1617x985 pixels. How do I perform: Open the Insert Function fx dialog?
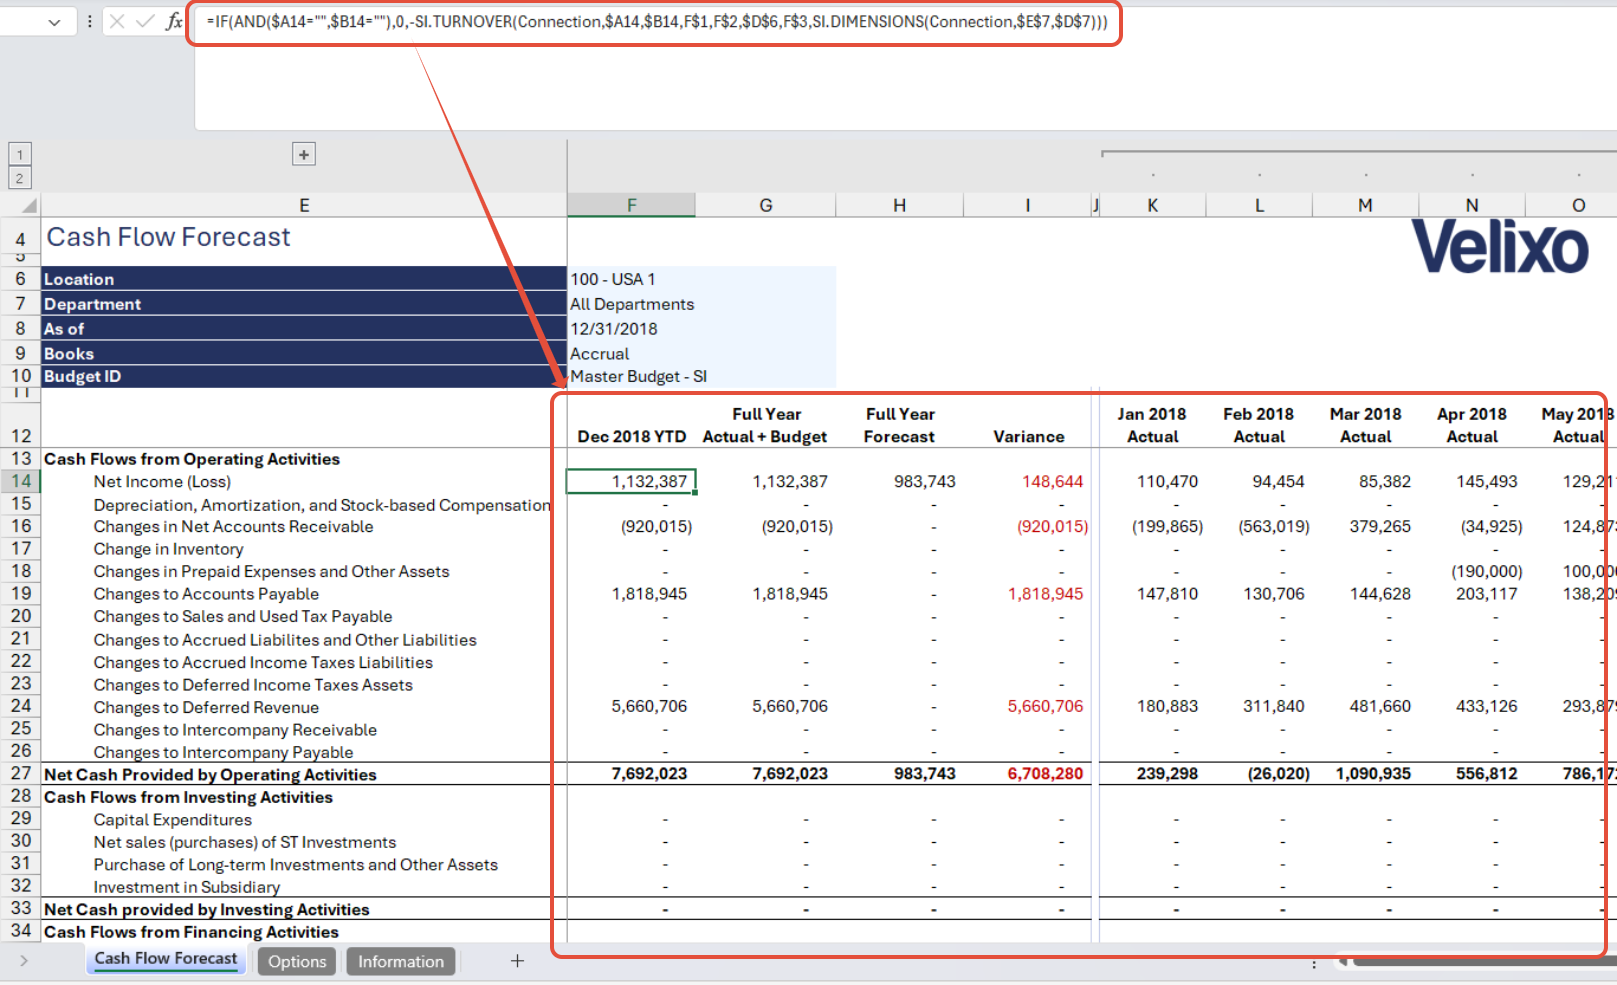pyautogui.click(x=174, y=21)
